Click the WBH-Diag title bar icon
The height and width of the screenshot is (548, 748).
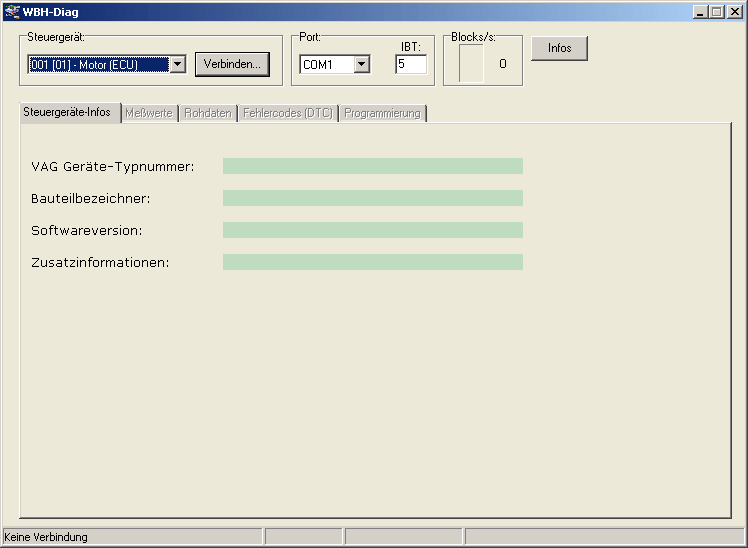[x=12, y=12]
